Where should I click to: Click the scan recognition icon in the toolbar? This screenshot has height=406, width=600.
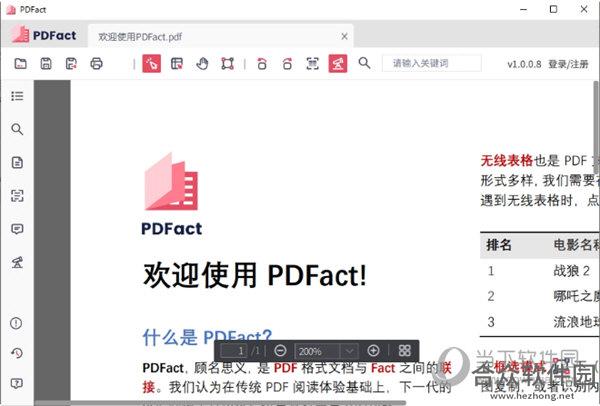click(x=313, y=64)
